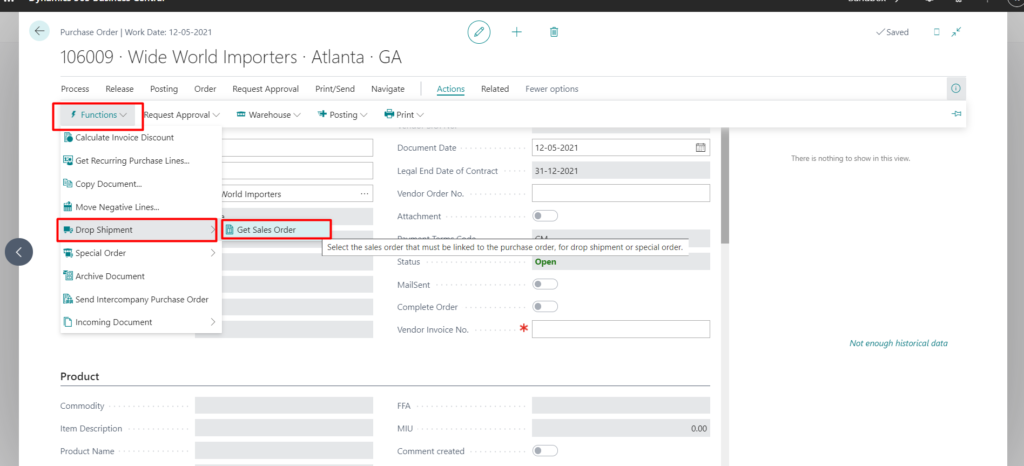
Task: Click the Special Order icon
Action: pos(68,253)
